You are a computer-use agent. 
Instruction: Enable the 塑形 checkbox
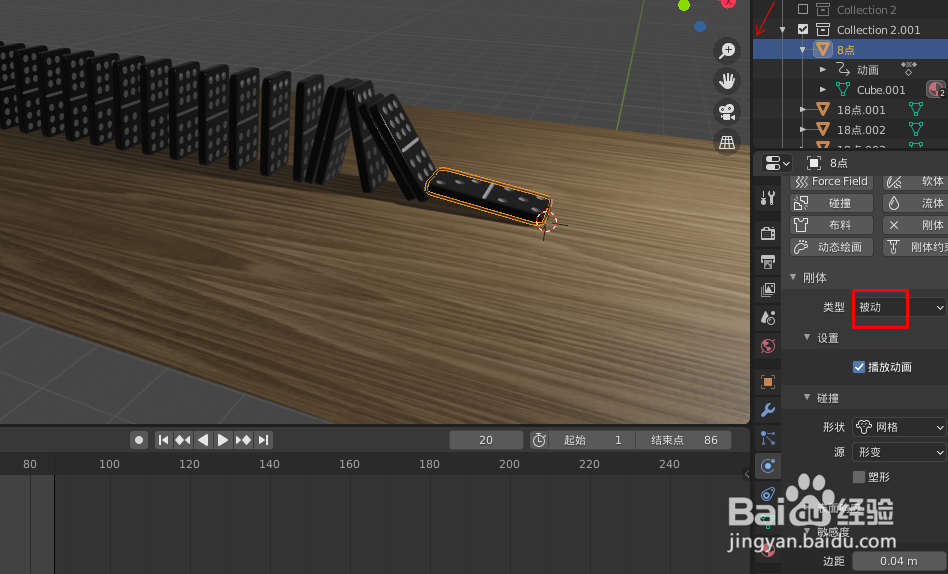859,477
